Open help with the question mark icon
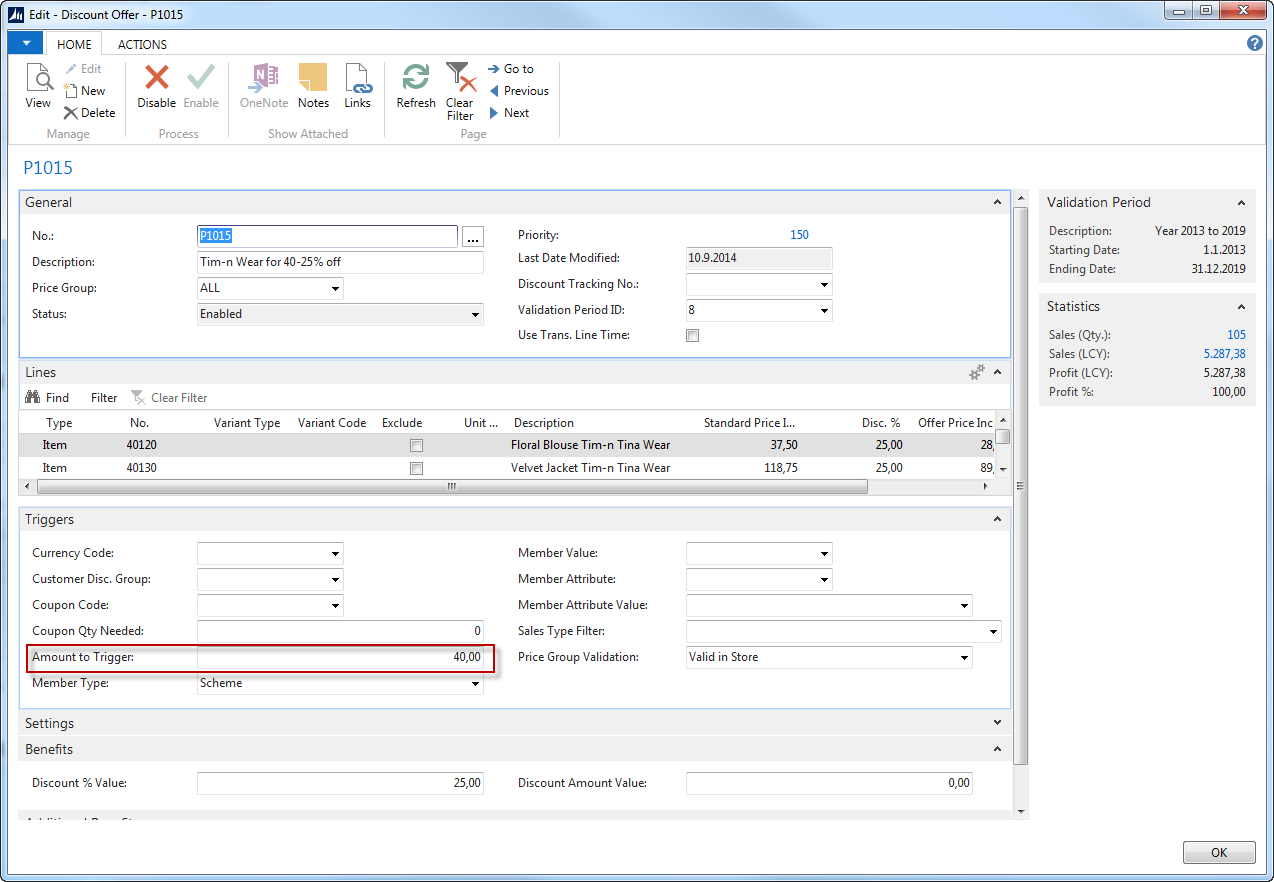This screenshot has height=882, width=1274. click(x=1255, y=44)
